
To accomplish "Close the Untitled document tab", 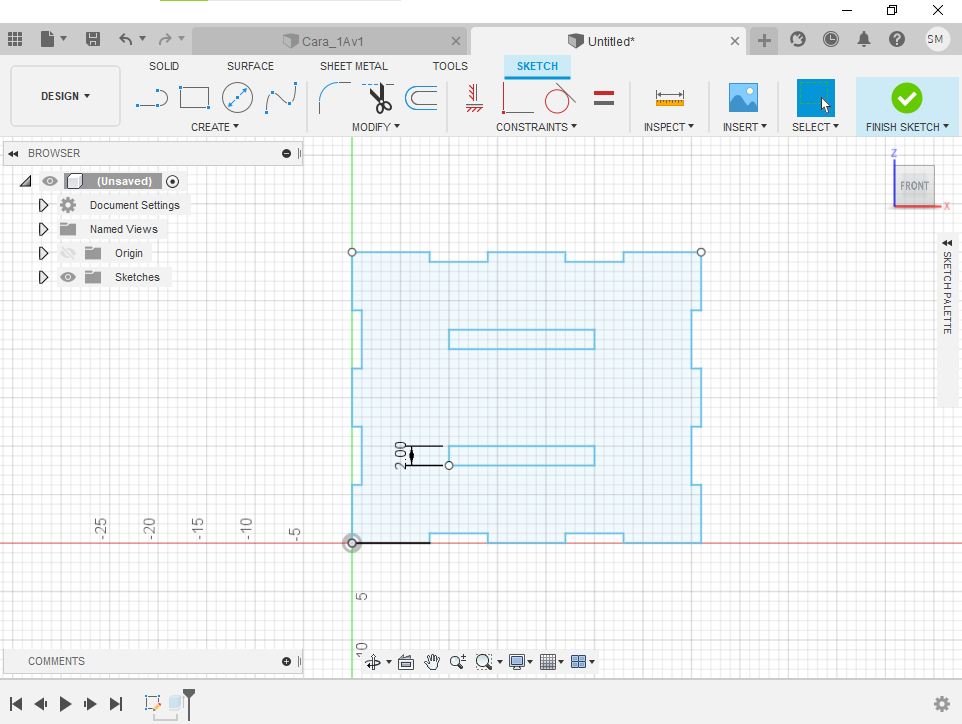I will pos(734,41).
